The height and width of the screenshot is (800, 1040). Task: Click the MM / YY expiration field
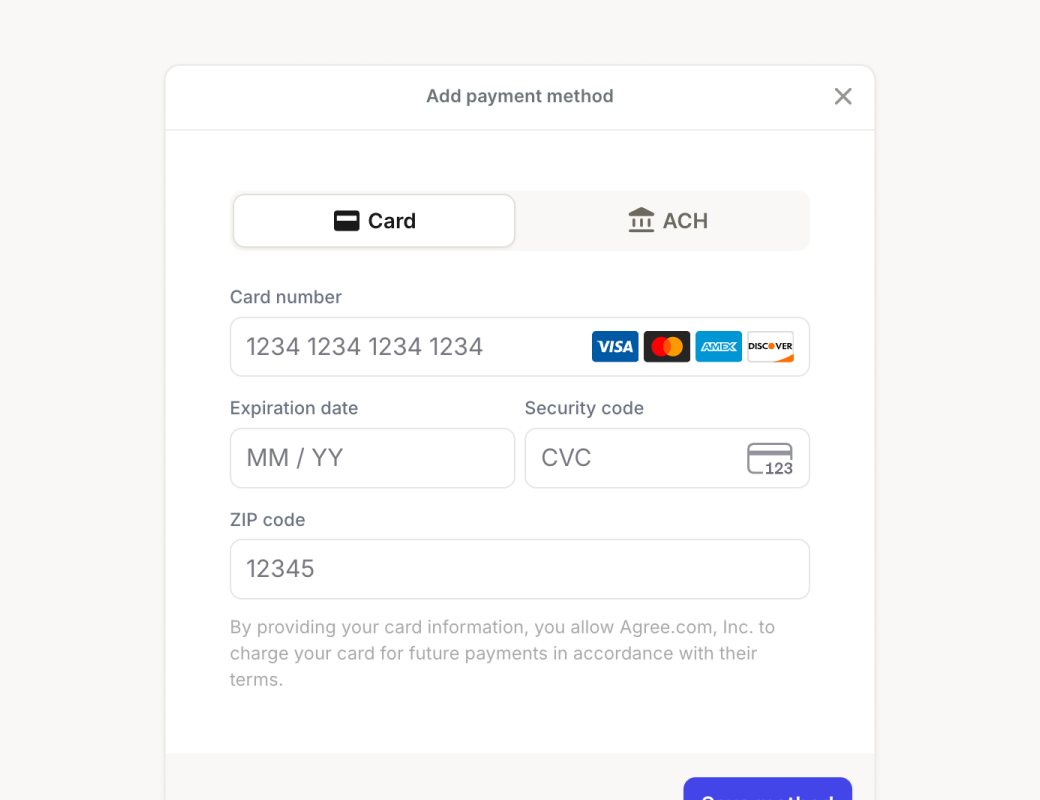click(x=372, y=458)
